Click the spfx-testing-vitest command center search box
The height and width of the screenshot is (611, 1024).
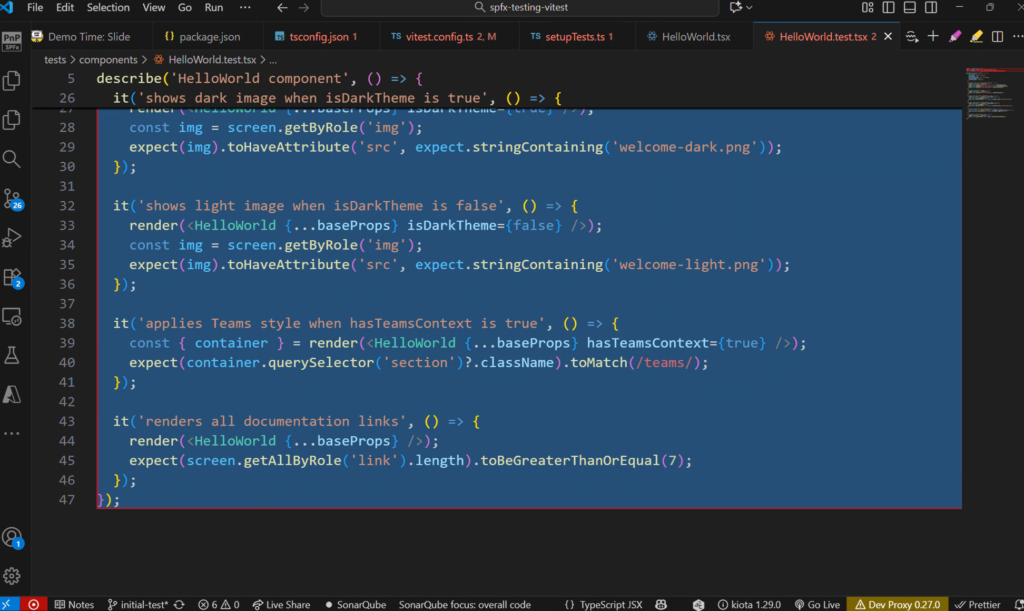(x=519, y=8)
